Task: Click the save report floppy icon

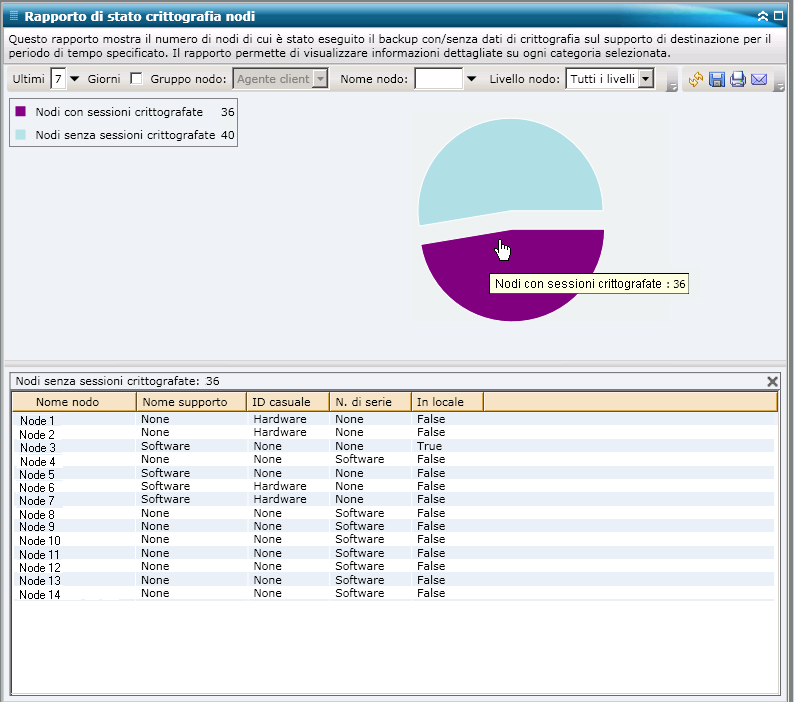Action: coord(717,79)
